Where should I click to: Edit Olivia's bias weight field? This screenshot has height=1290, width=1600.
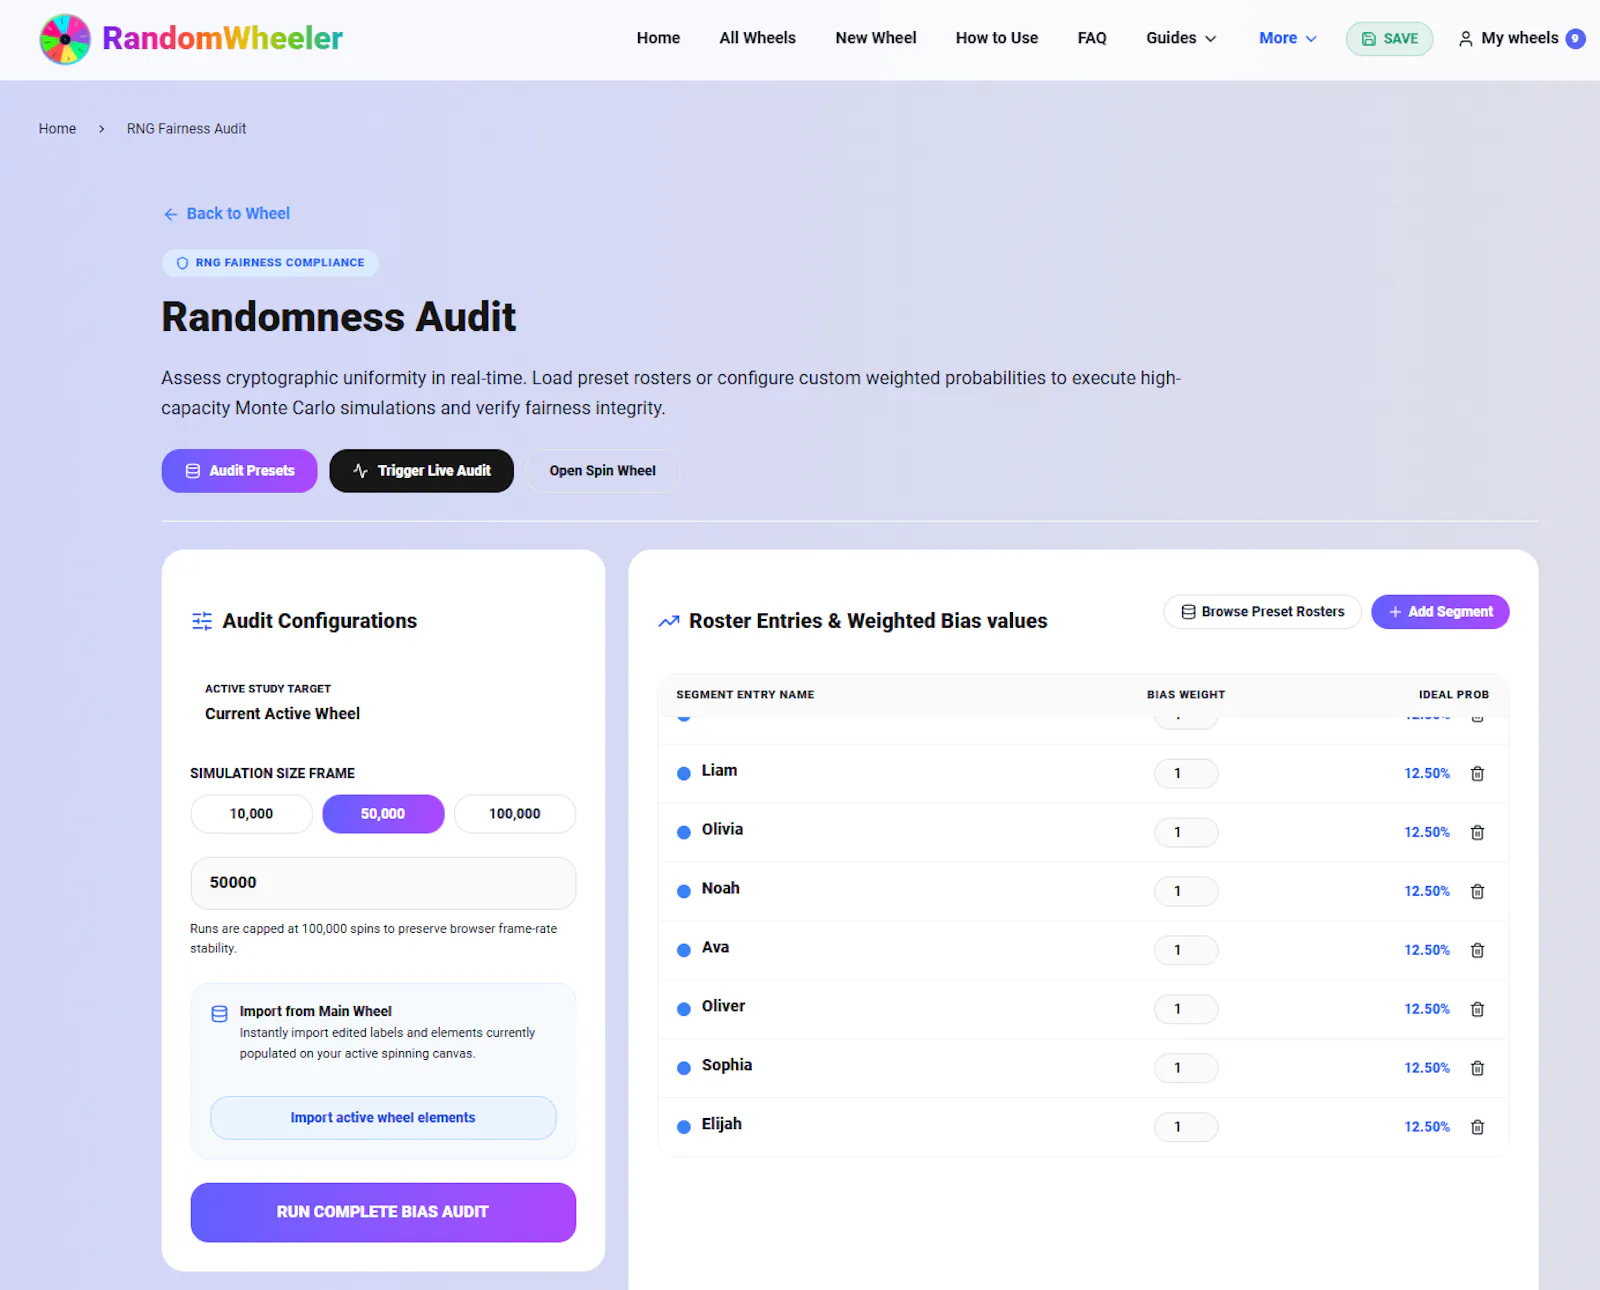(x=1186, y=832)
